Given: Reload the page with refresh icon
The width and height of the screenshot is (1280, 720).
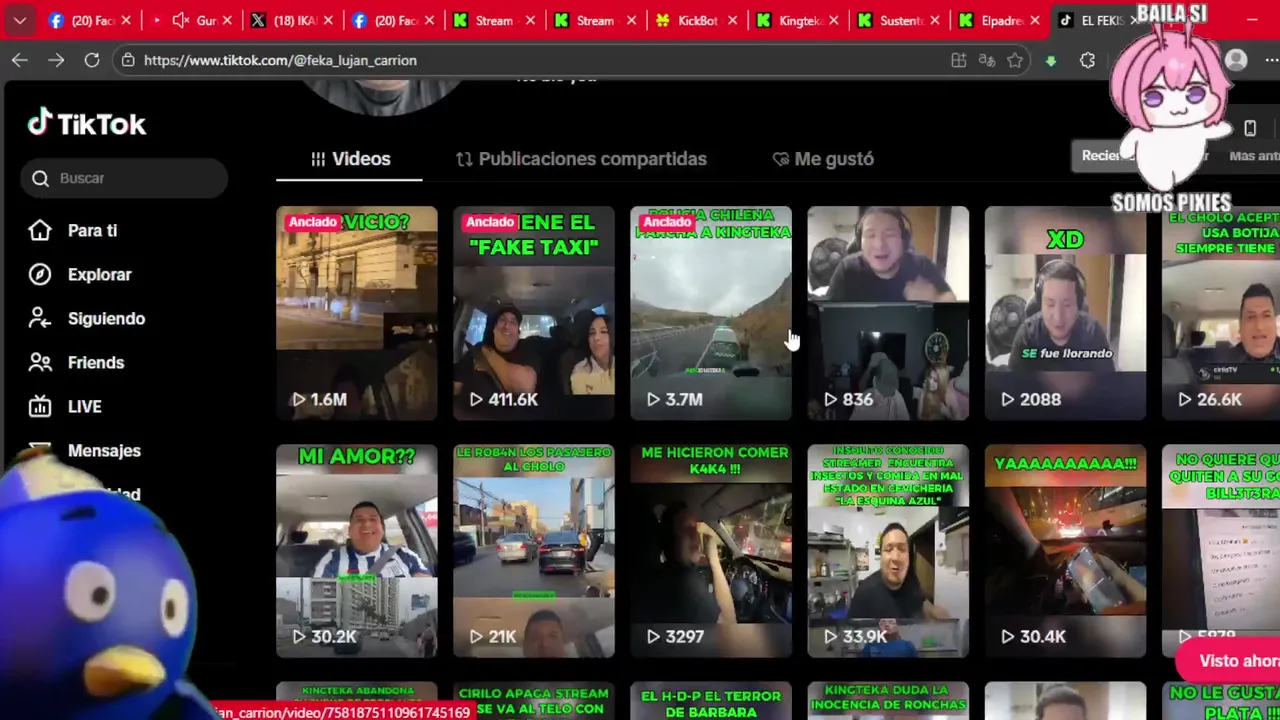Looking at the screenshot, I should pos(92,60).
